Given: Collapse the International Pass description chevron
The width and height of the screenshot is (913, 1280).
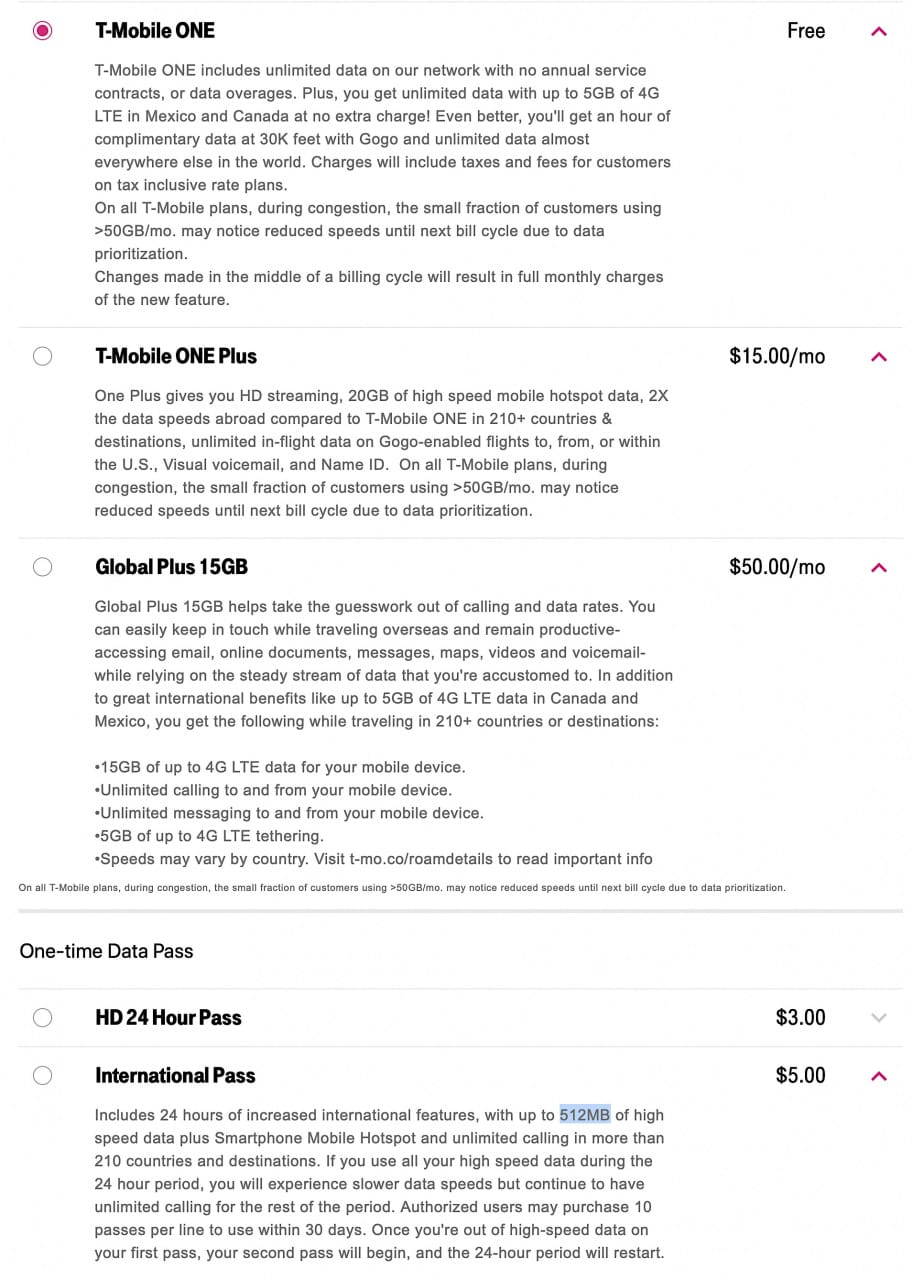Looking at the screenshot, I should pyautogui.click(x=879, y=1076).
